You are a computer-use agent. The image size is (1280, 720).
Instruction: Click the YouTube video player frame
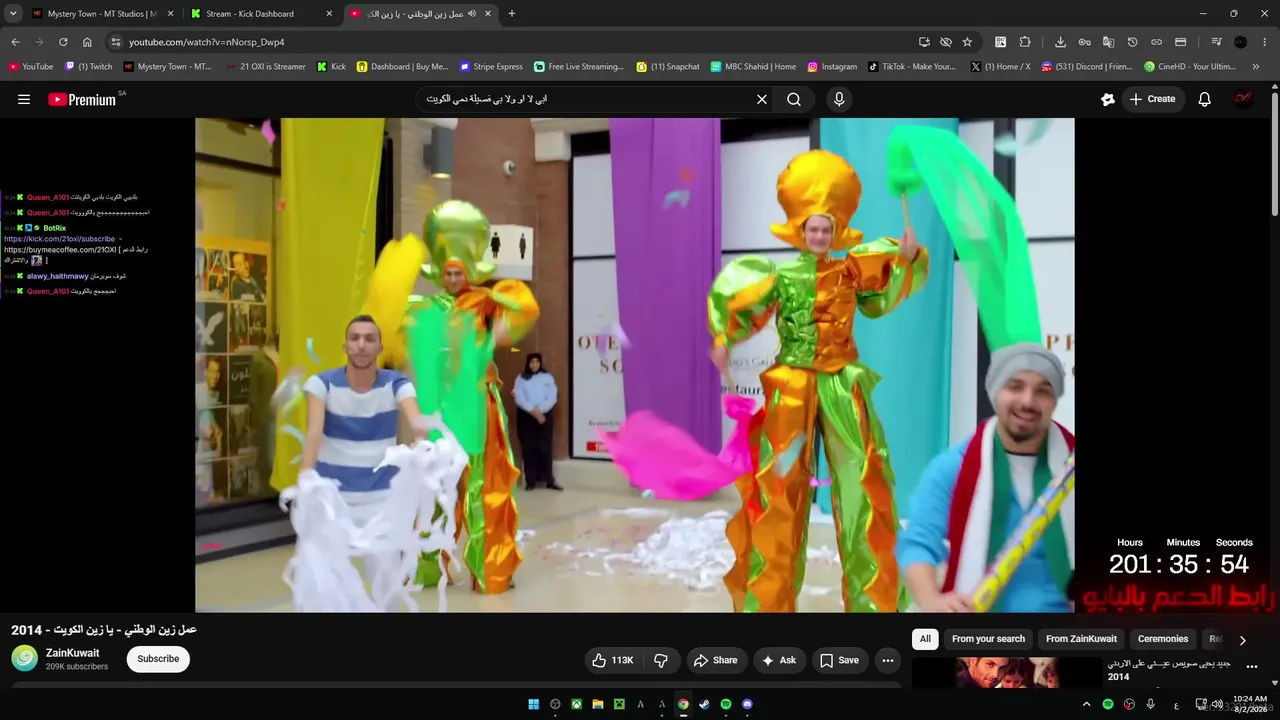tap(635, 365)
